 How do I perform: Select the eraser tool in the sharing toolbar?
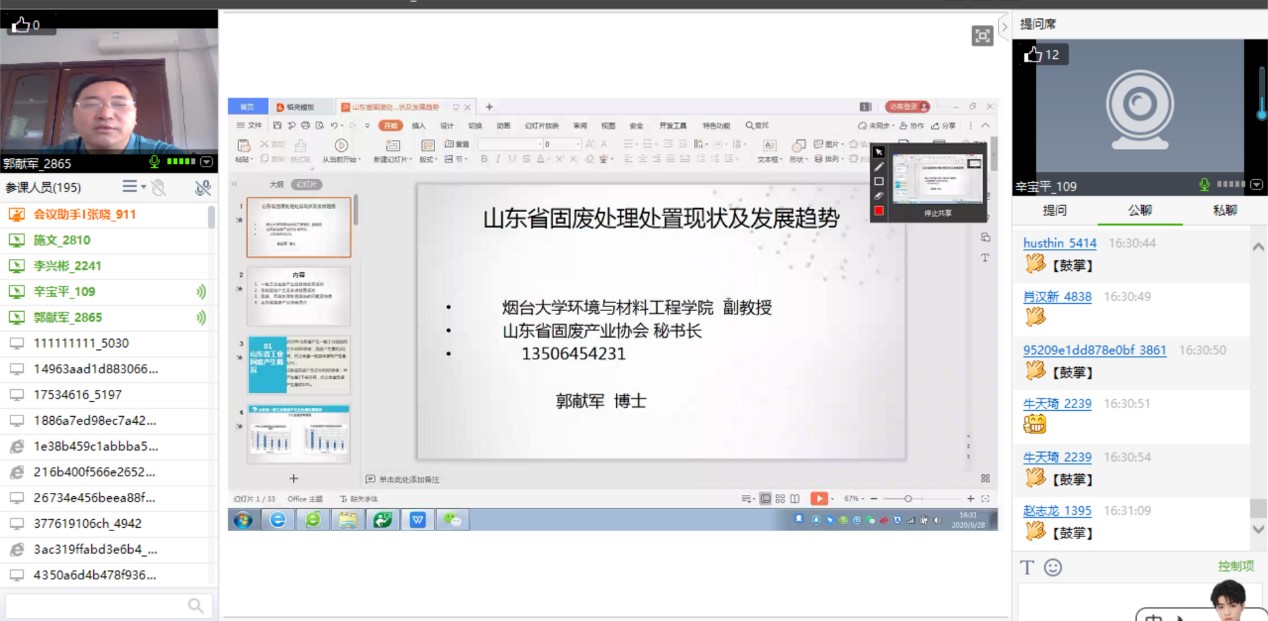click(x=878, y=196)
